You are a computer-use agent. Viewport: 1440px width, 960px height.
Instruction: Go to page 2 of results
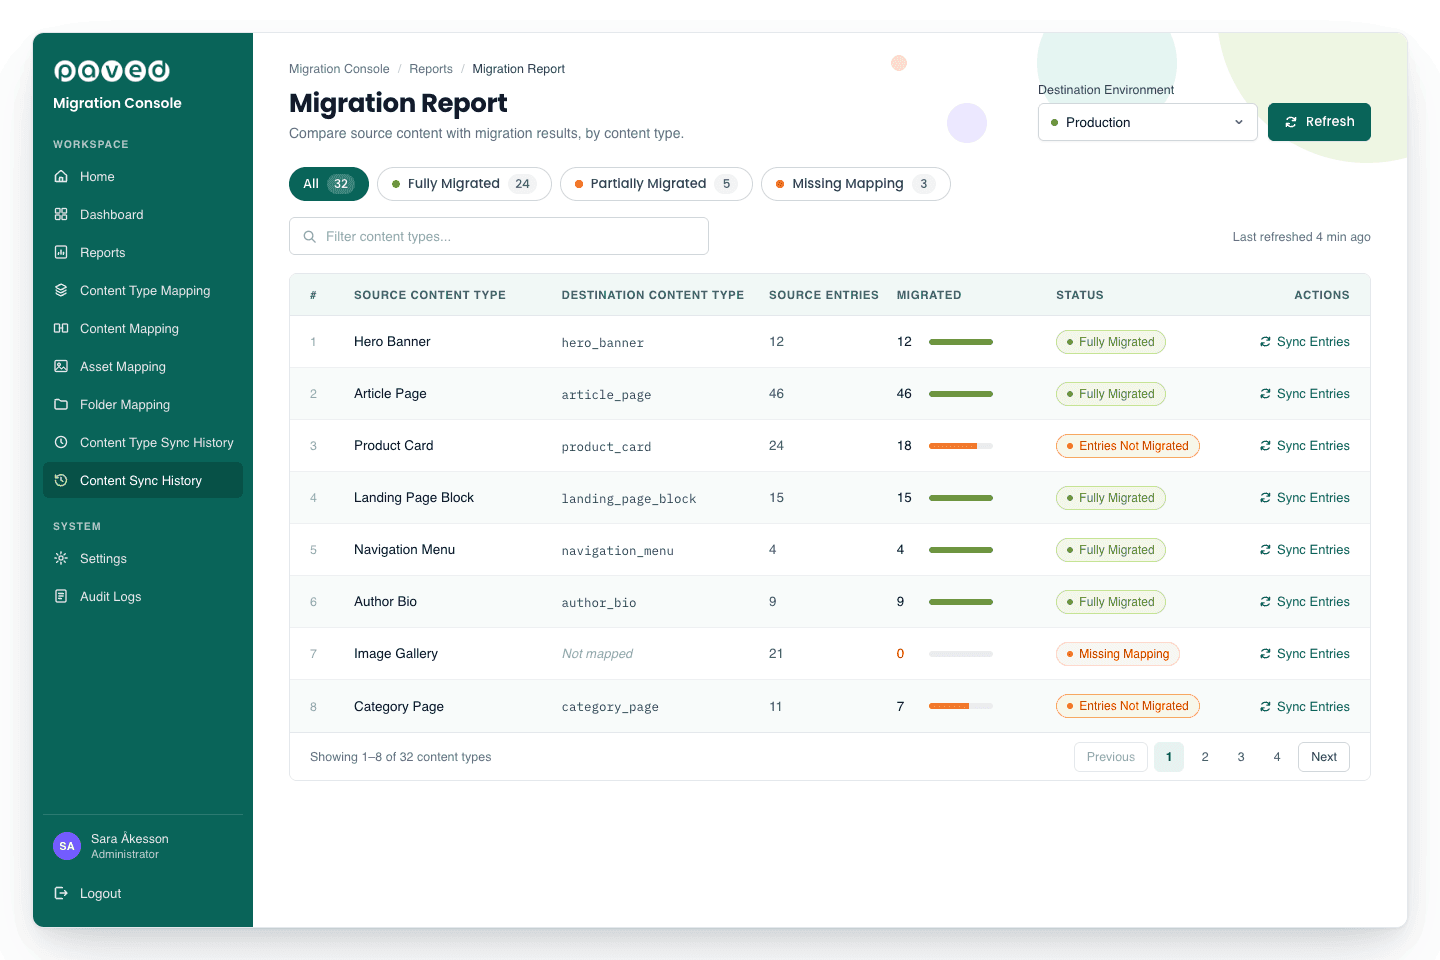[1205, 757]
